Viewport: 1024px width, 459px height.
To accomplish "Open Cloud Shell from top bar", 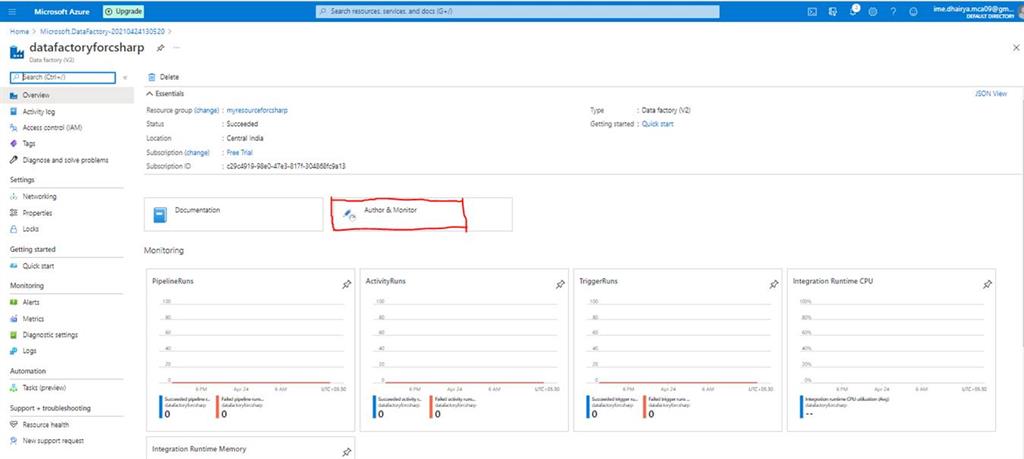I will pyautogui.click(x=812, y=12).
